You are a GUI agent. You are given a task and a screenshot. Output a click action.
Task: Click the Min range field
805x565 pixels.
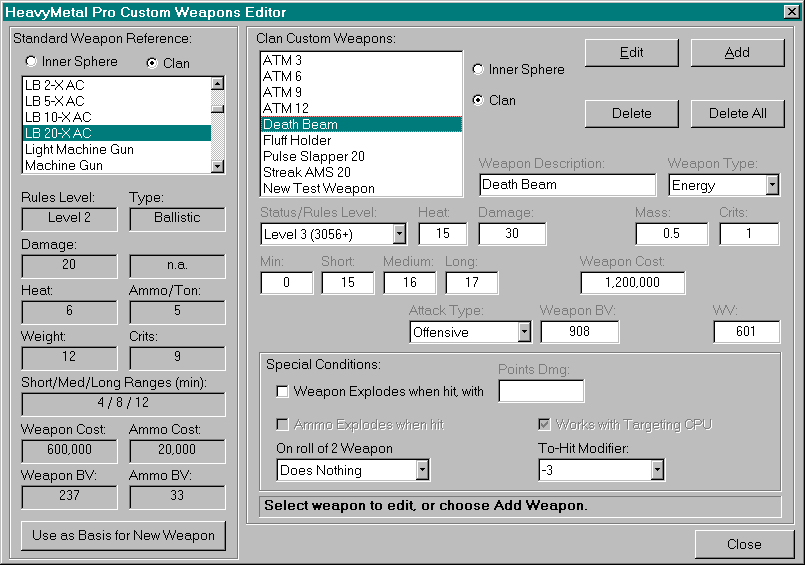(x=286, y=282)
